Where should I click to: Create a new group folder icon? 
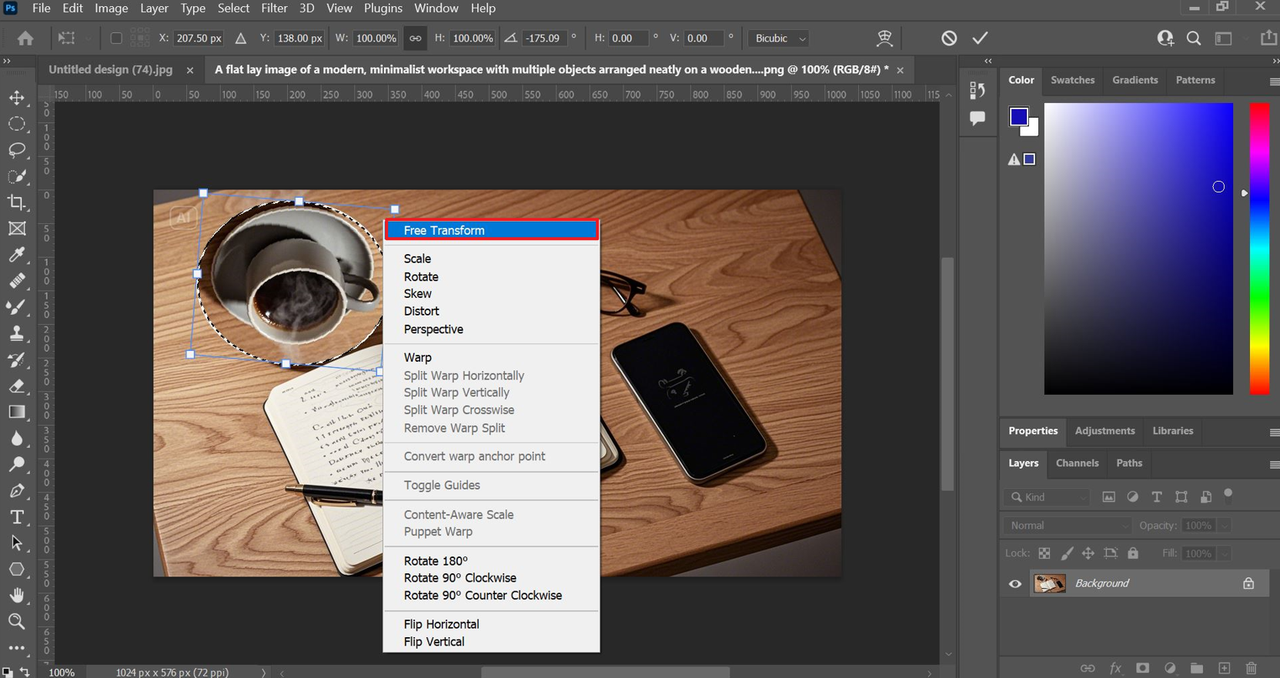pos(1197,668)
